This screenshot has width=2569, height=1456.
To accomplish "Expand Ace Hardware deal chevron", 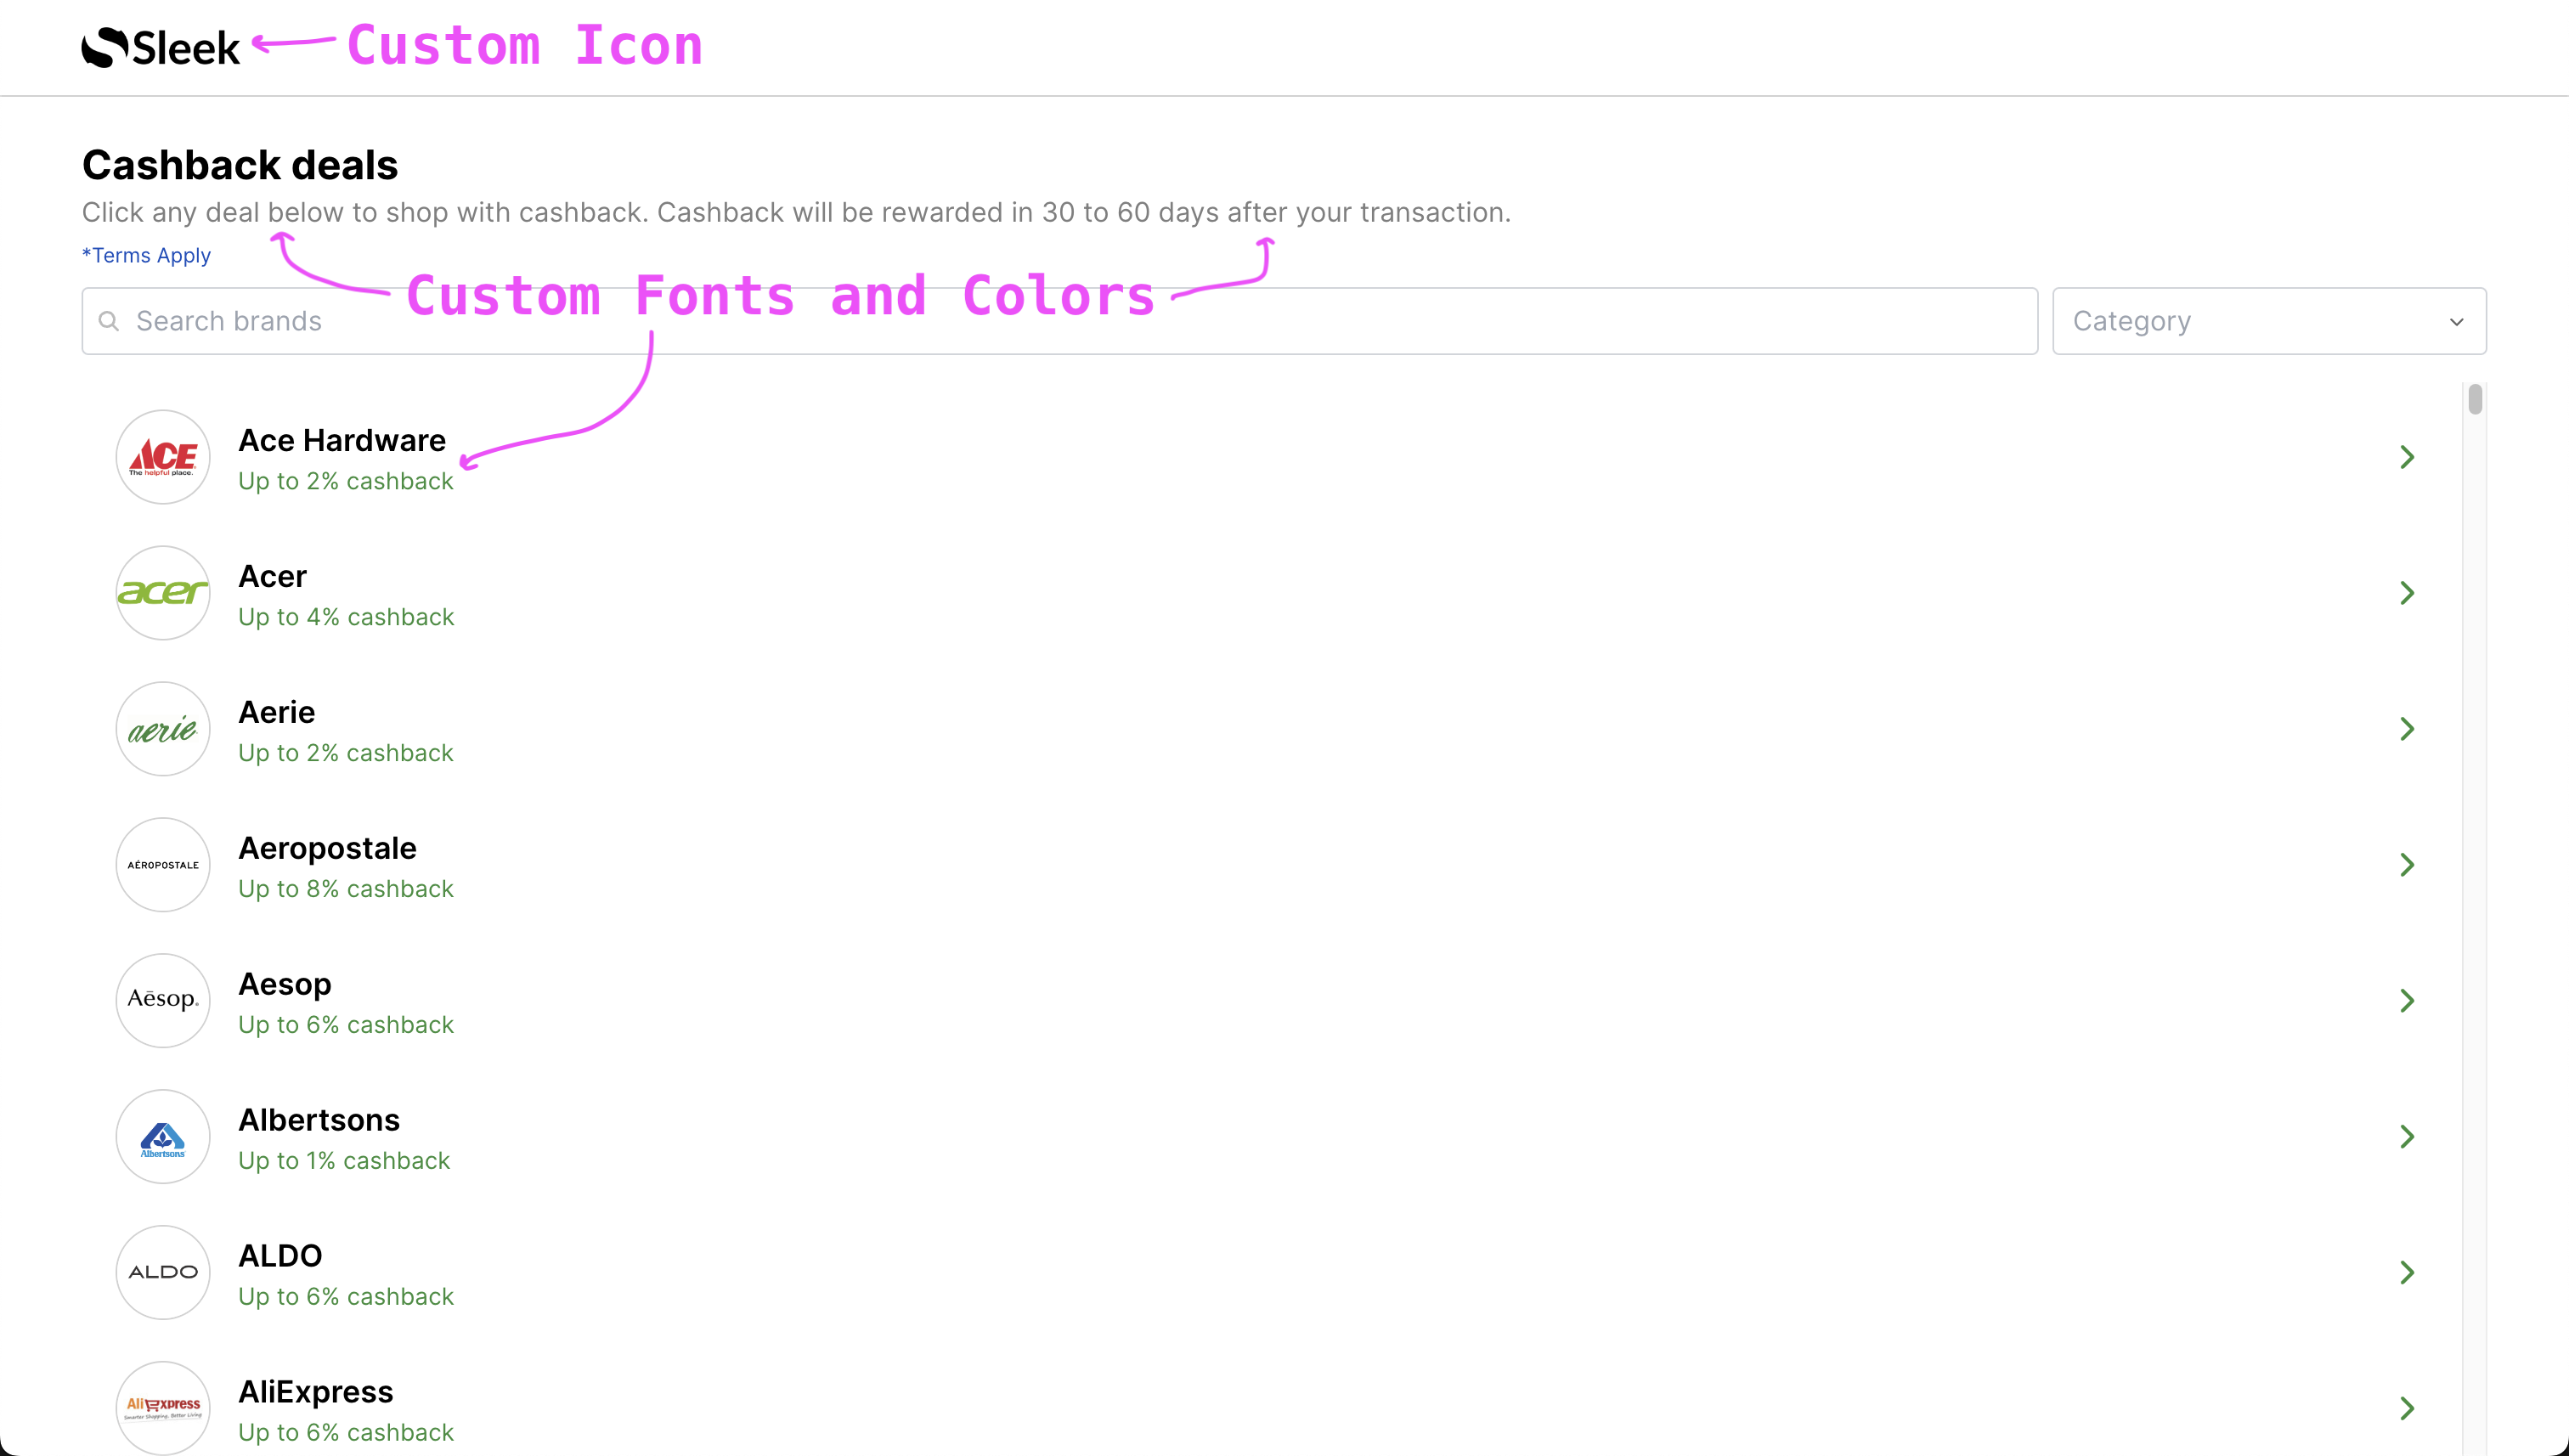I will click(x=2407, y=457).
